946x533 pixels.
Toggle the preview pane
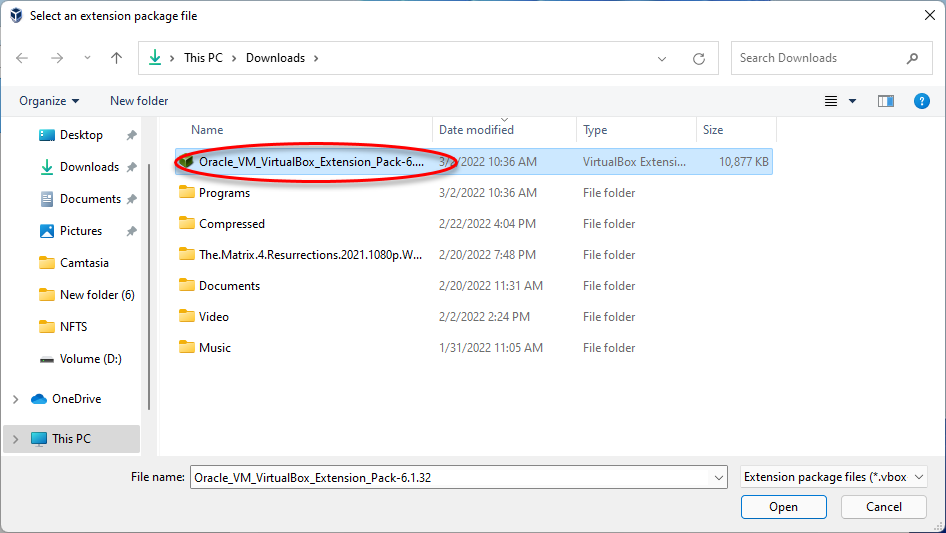[886, 101]
